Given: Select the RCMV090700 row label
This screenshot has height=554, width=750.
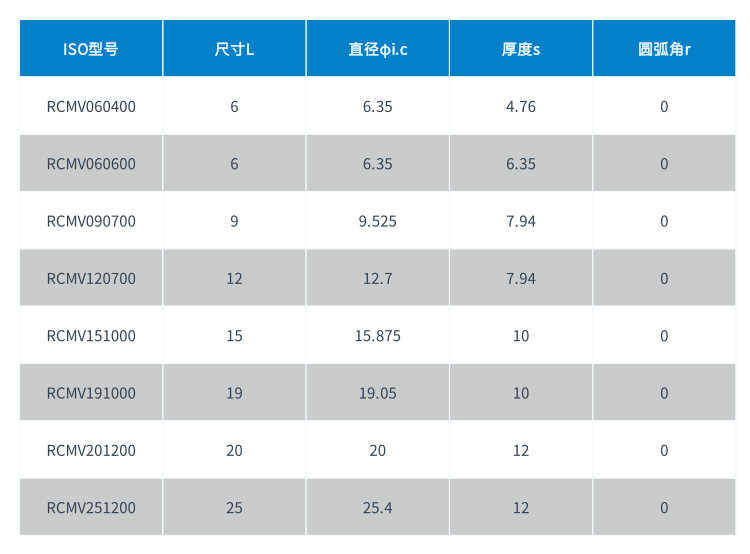Looking at the screenshot, I should click(91, 221).
